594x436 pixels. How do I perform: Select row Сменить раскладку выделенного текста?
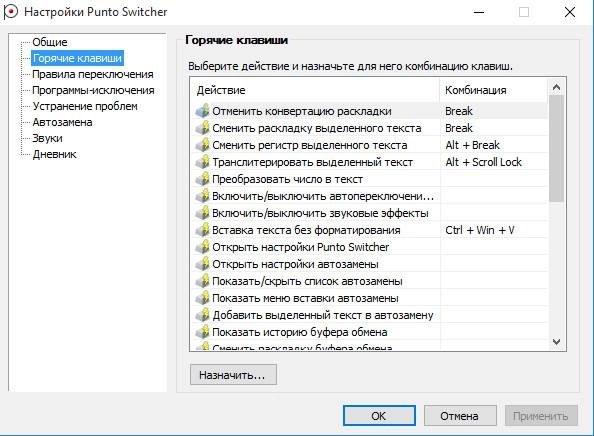click(369, 128)
